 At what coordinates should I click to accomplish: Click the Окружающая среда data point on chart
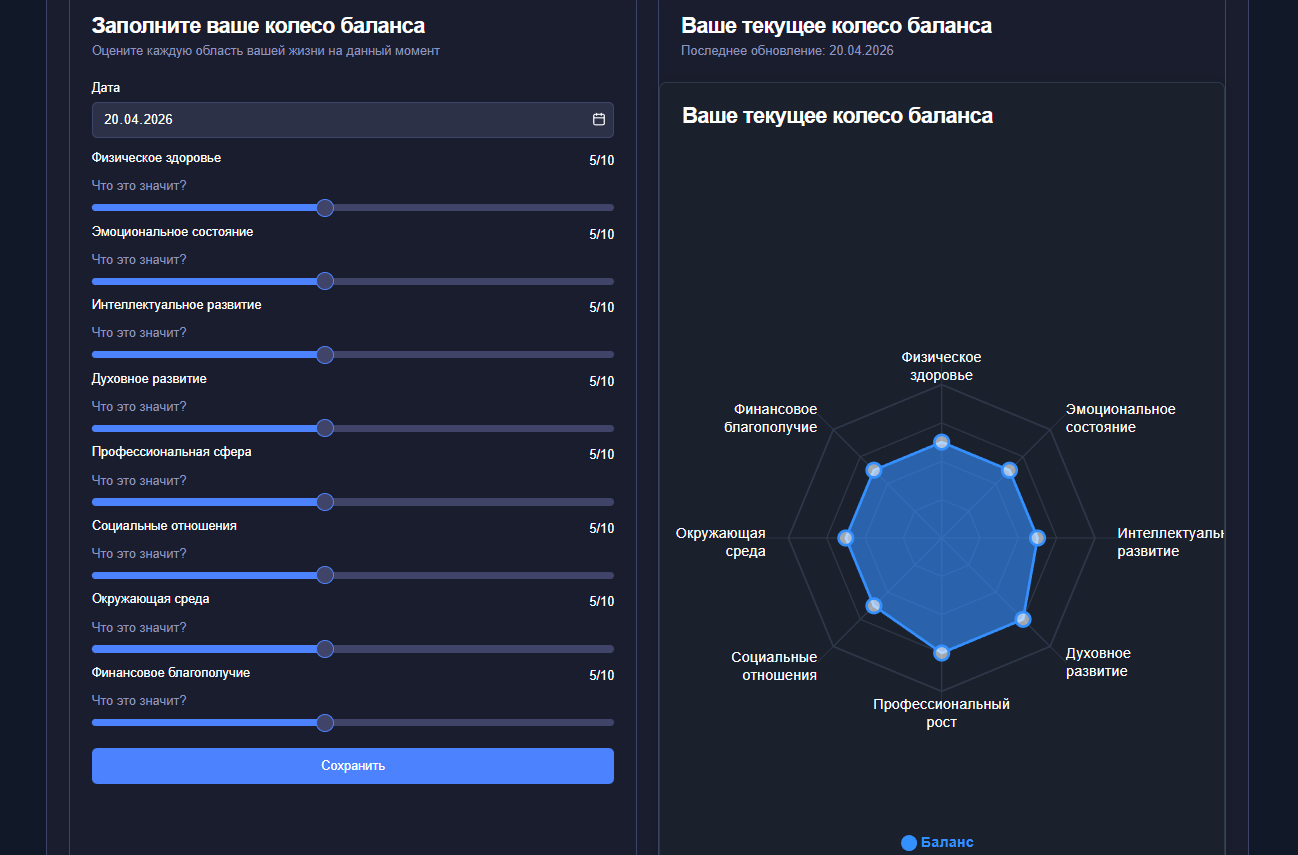(845, 539)
